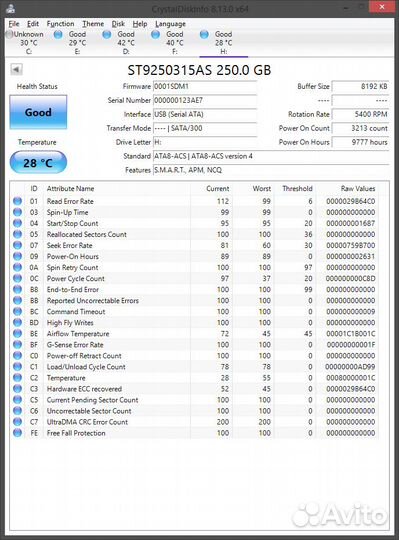The width and height of the screenshot is (399, 540).
Task: Click the status icon for Load/Unload Cycle Count
Action: pyautogui.click(x=17, y=367)
